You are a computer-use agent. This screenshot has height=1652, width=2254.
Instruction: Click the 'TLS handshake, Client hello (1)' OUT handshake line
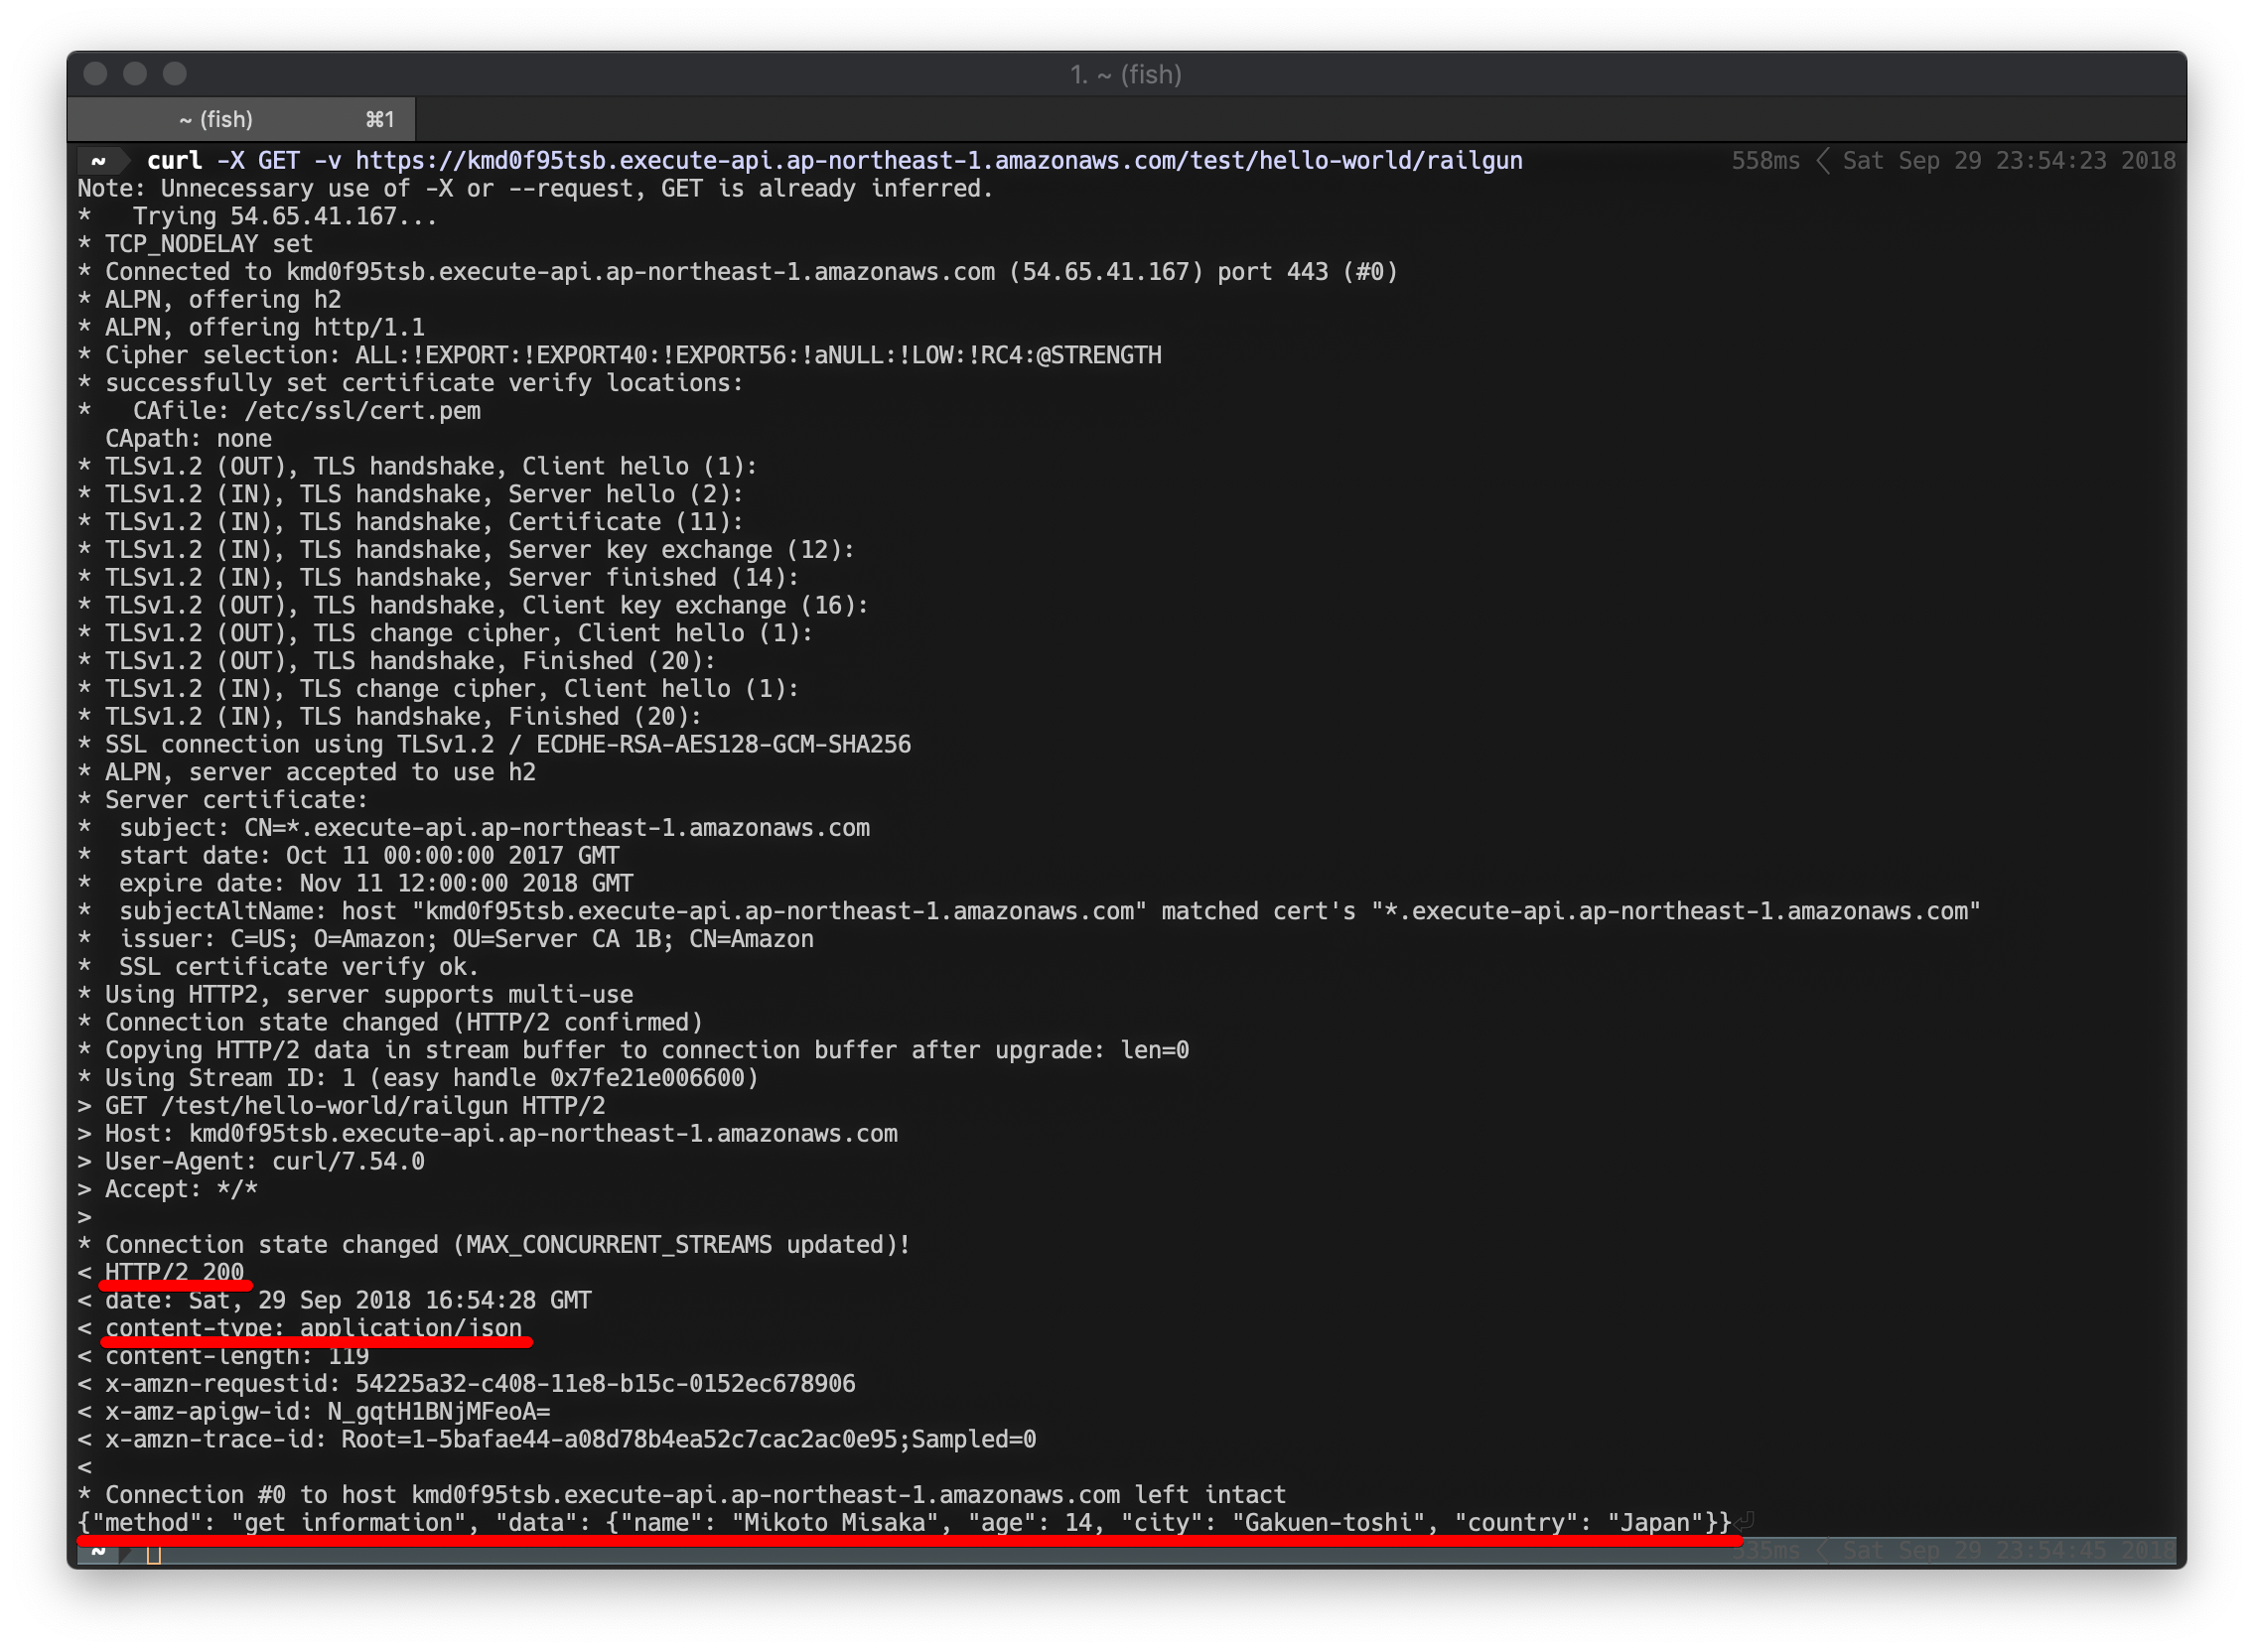pos(418,467)
